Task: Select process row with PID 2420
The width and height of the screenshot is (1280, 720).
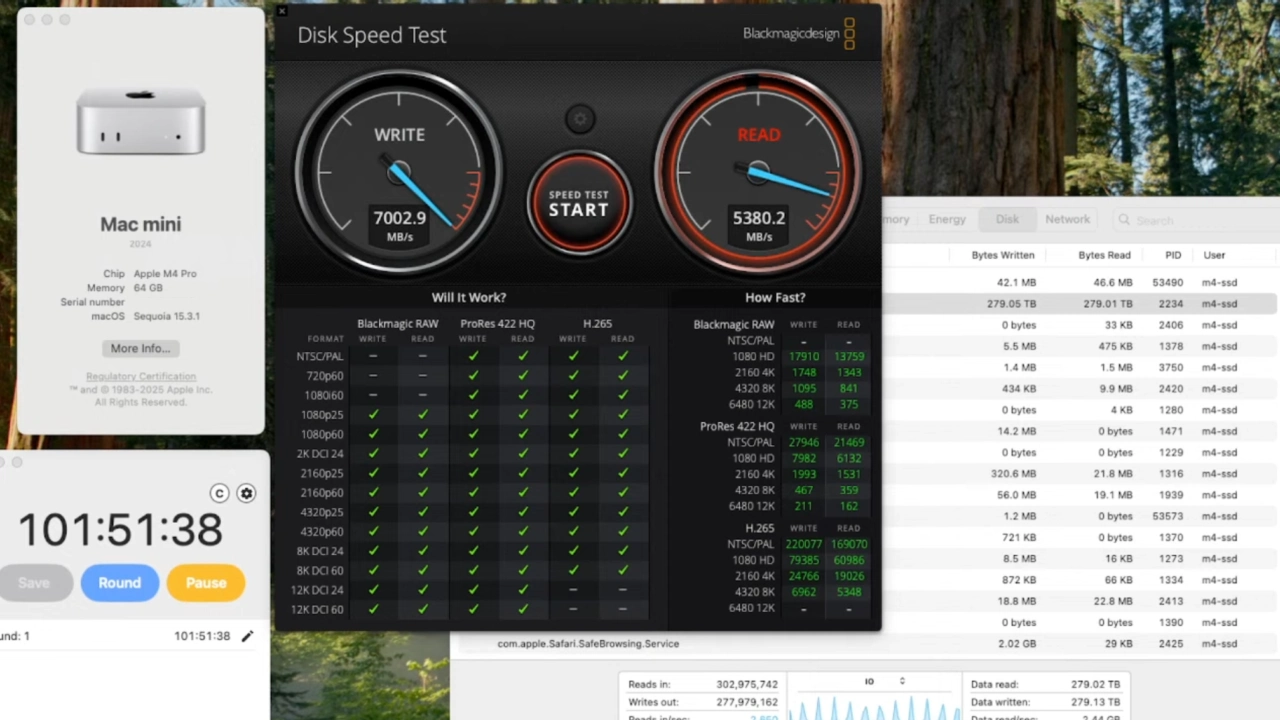Action: [x=1078, y=389]
